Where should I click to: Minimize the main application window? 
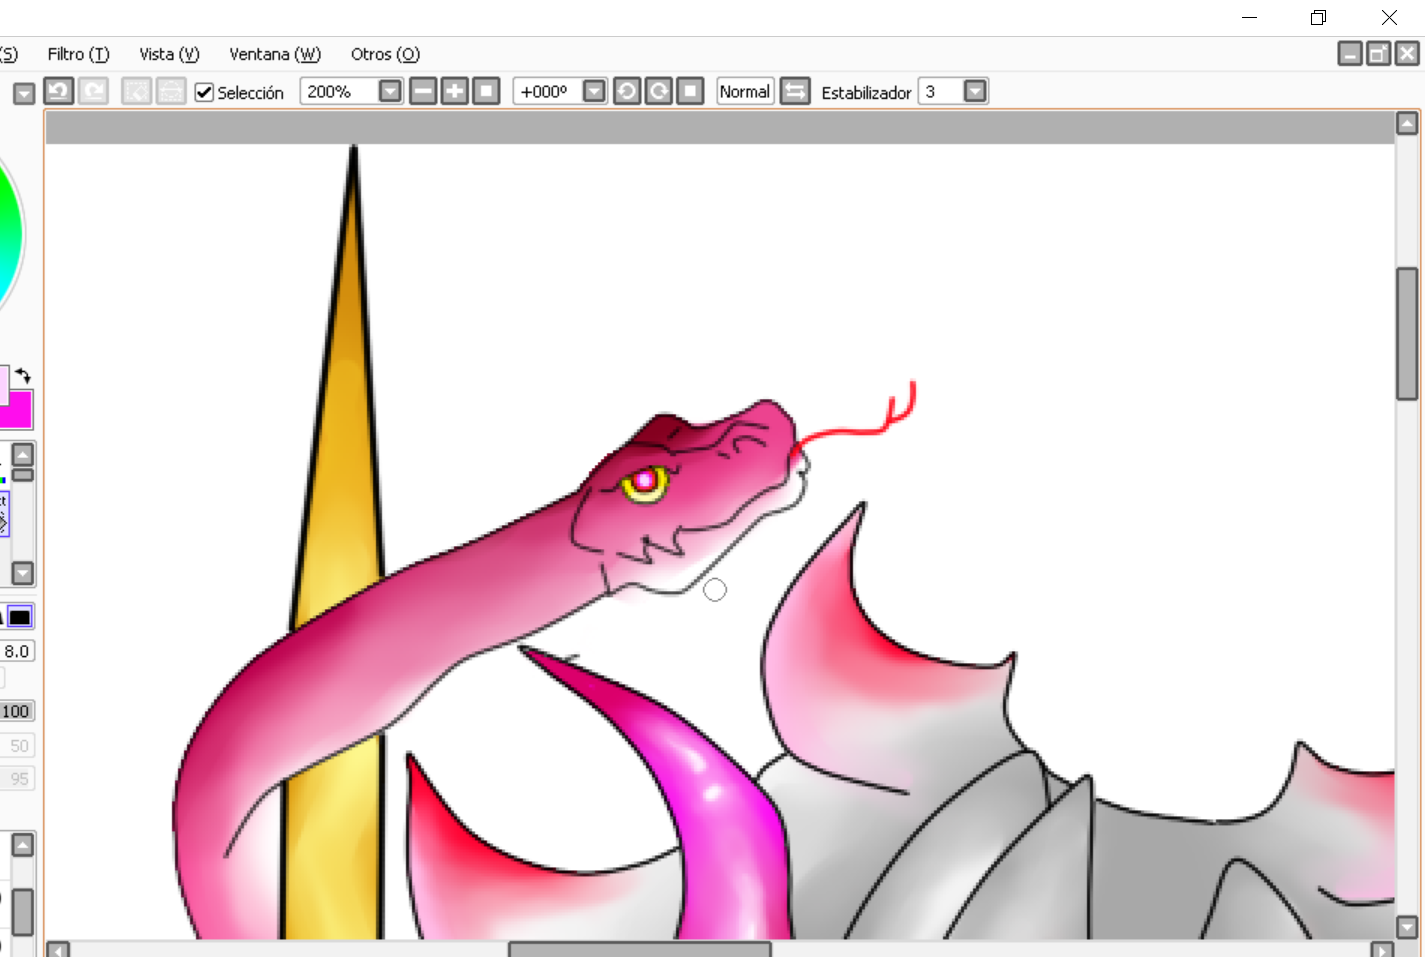[x=1249, y=17]
